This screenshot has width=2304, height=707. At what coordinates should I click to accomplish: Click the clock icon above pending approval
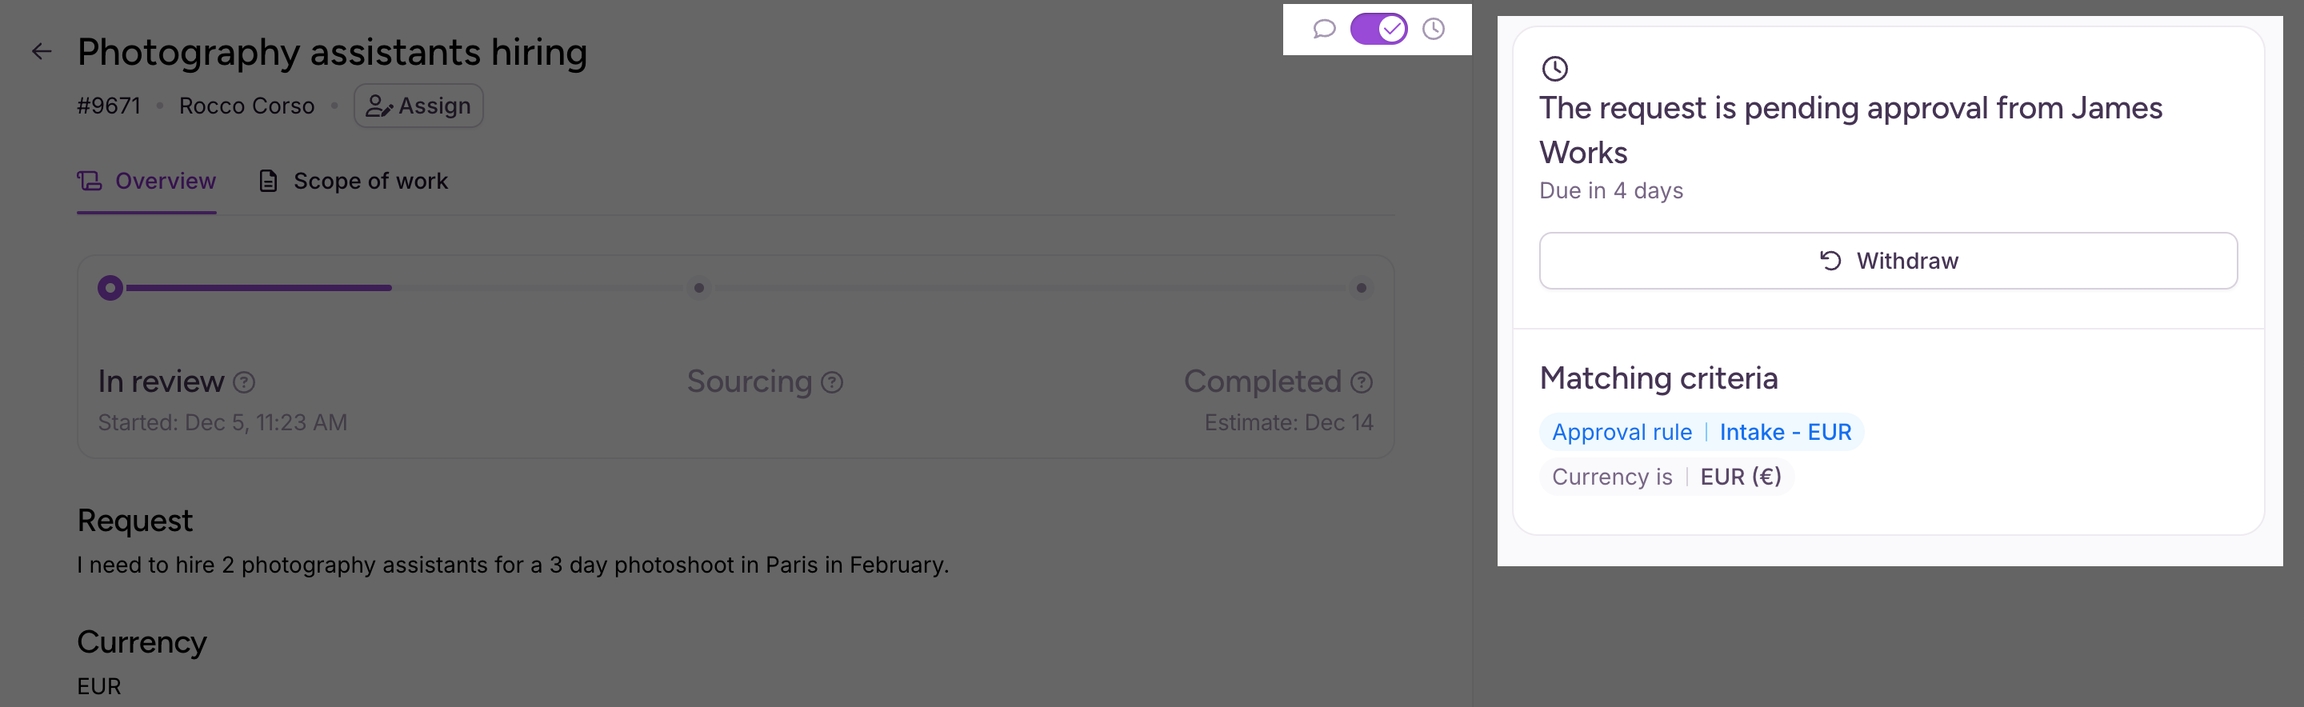tap(1555, 69)
